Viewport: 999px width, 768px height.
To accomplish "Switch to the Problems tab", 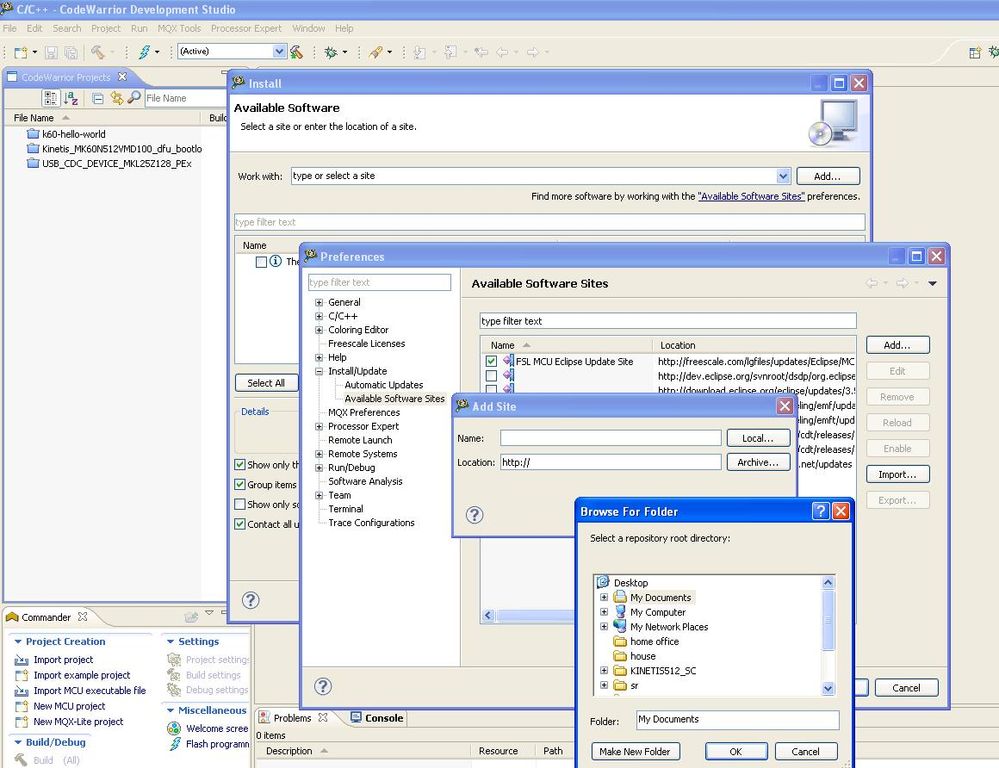I will pos(292,718).
